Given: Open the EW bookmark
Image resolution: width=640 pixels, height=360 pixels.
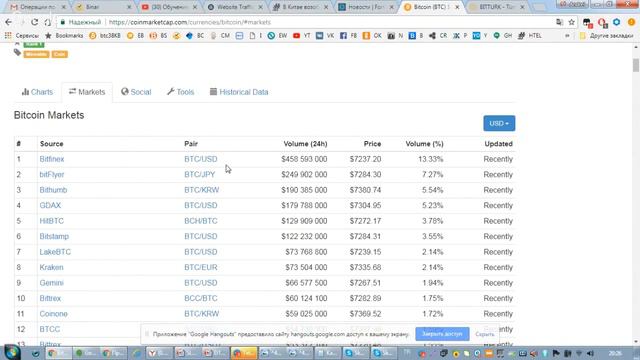Looking at the screenshot, I should pyautogui.click(x=278, y=36).
